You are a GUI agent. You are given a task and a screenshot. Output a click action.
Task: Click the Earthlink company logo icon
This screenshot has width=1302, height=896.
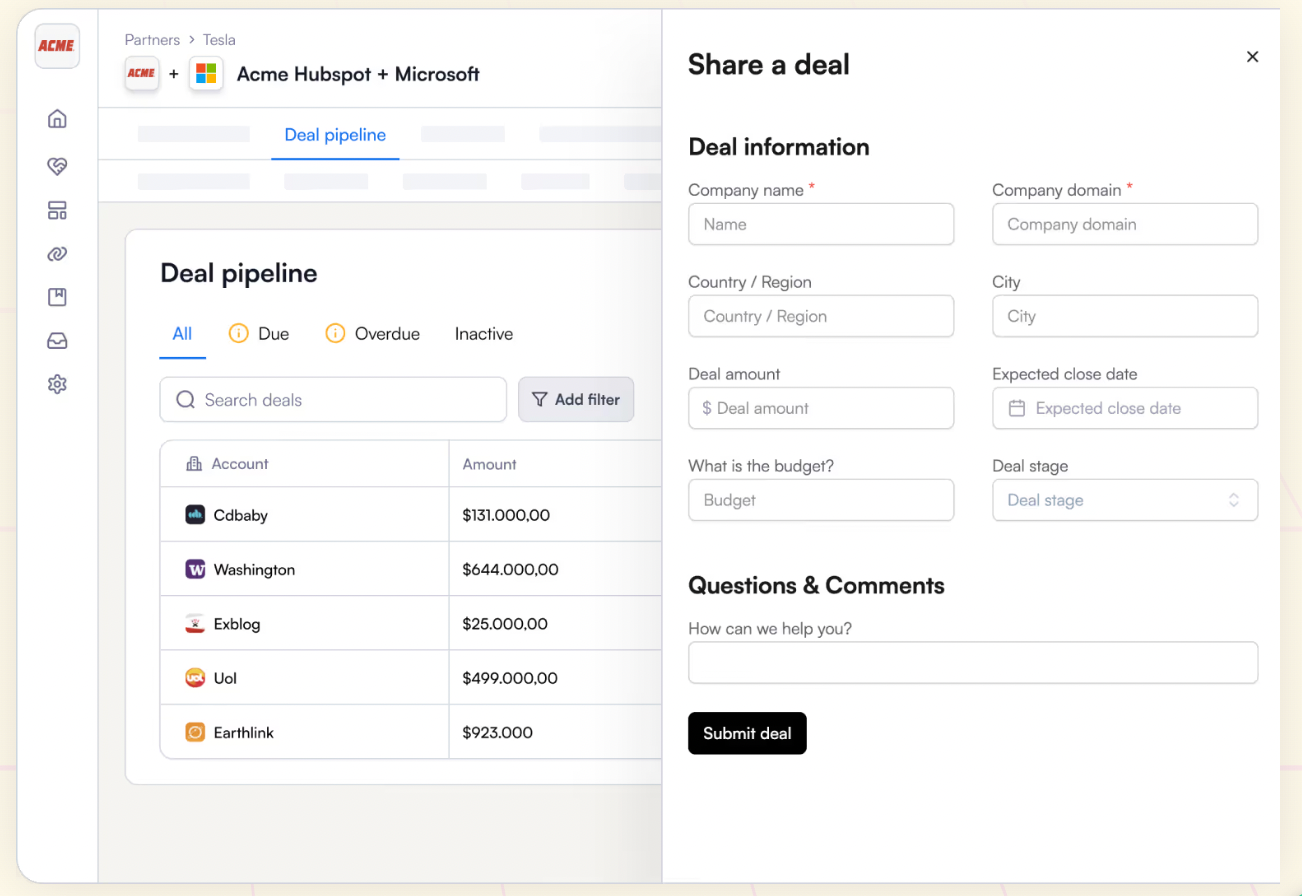coord(195,732)
